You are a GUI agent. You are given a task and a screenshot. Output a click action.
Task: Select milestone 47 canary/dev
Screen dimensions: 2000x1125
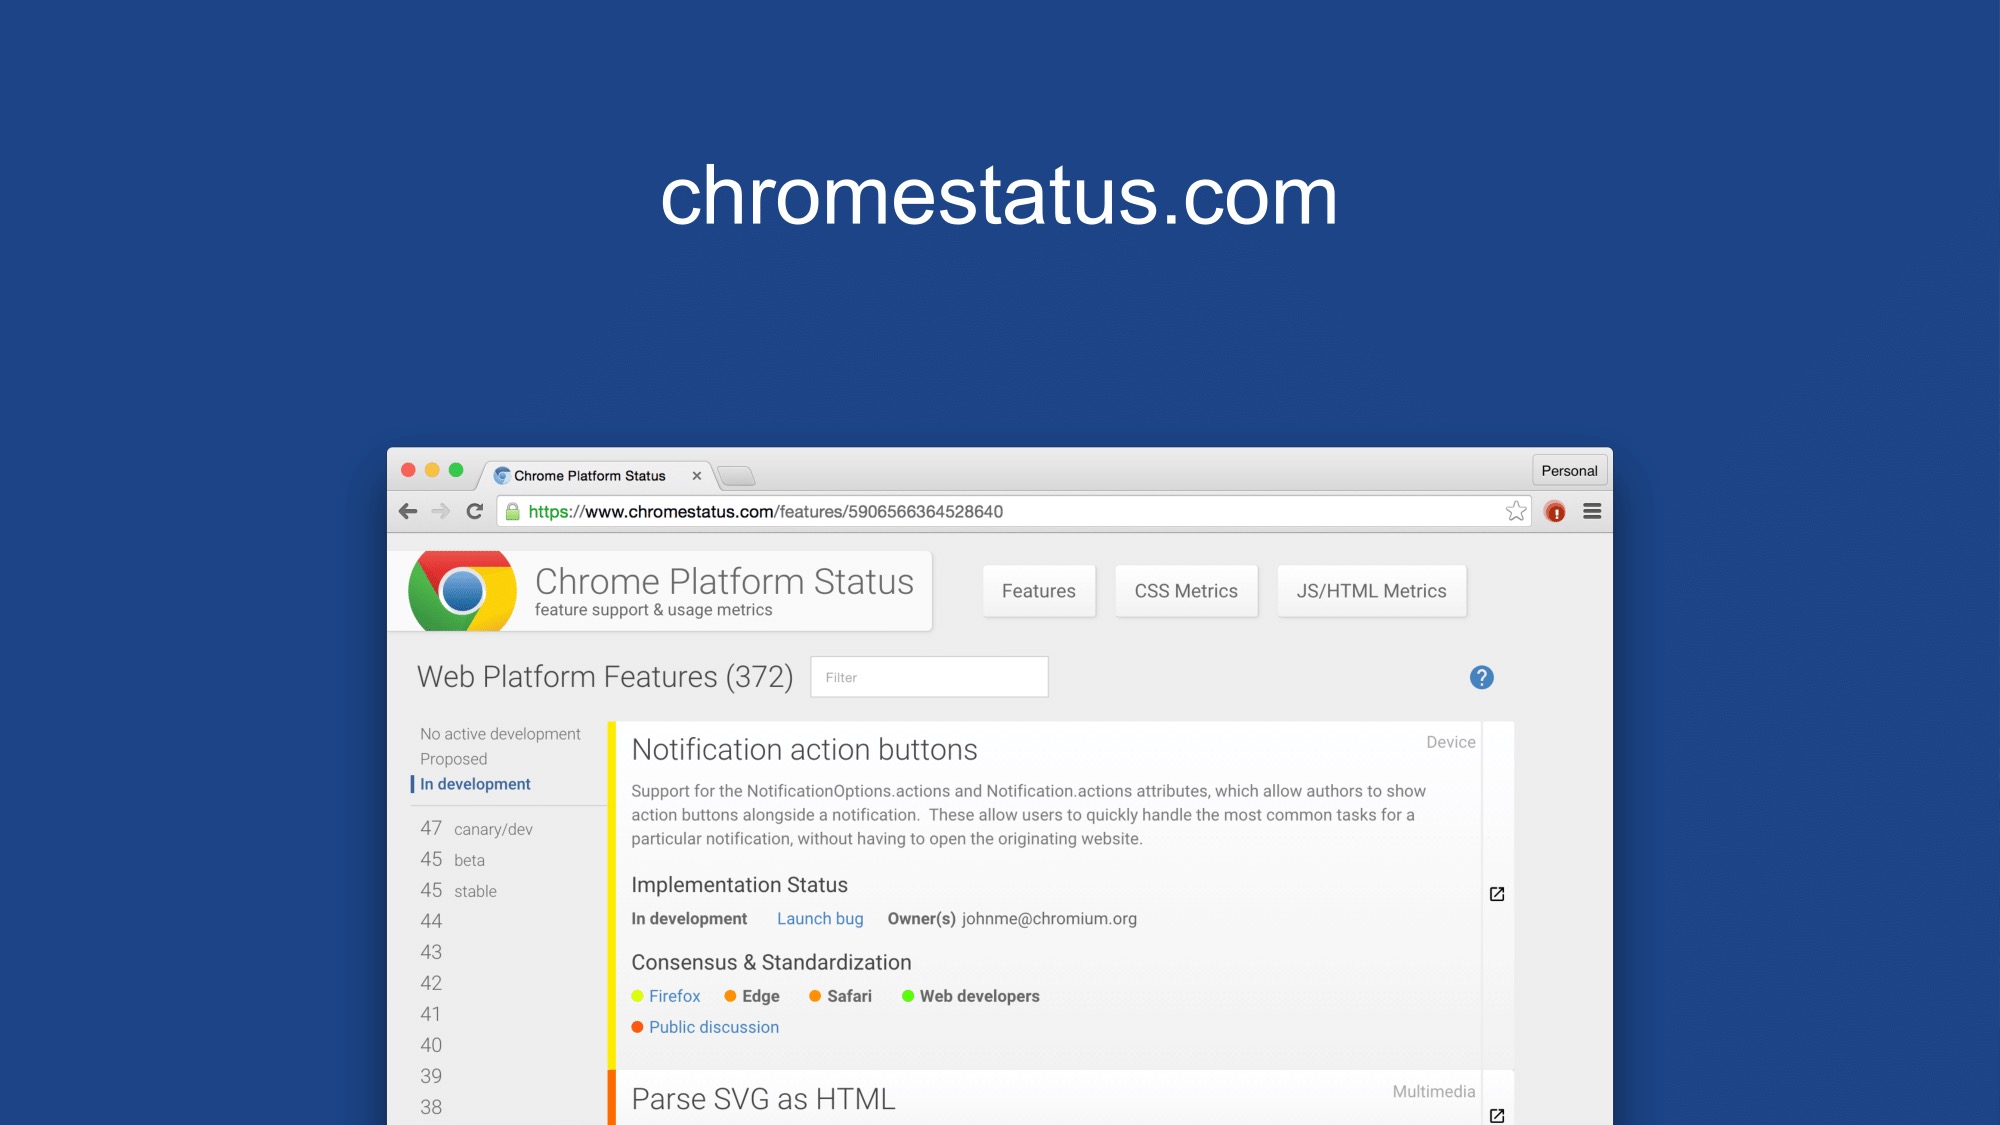coord(476,829)
